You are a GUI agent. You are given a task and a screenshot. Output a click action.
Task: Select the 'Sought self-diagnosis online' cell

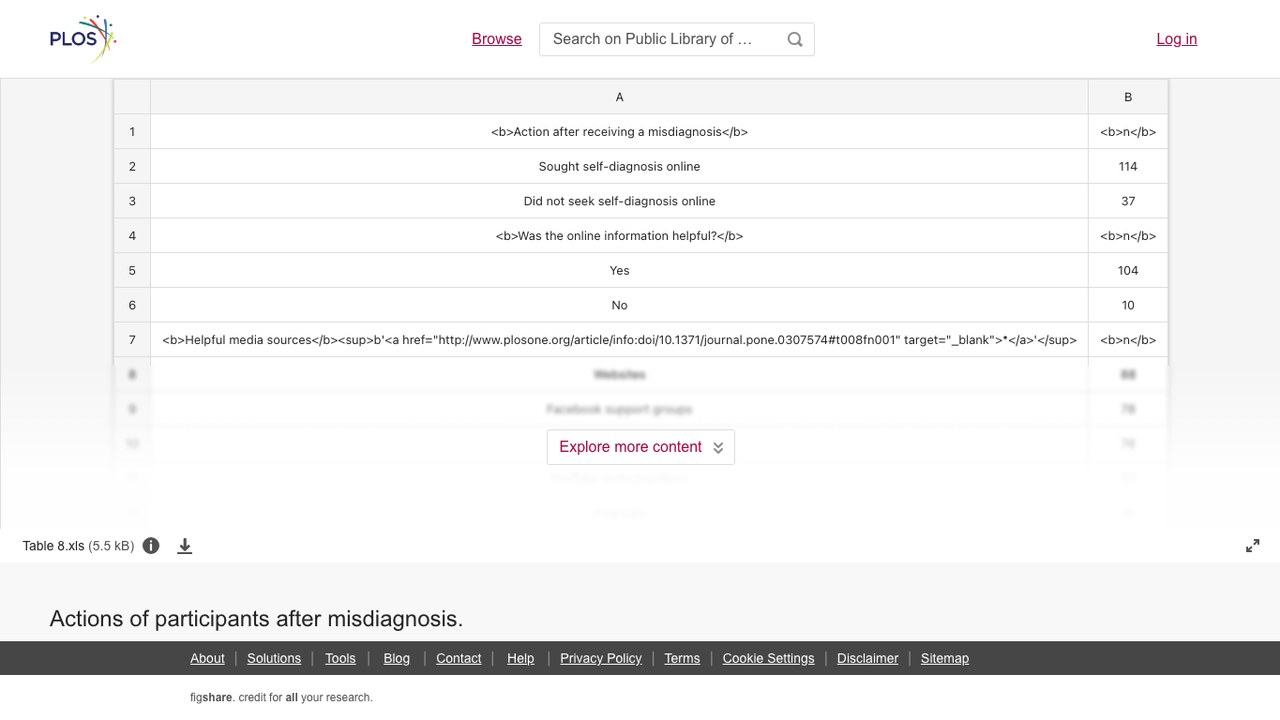coord(619,166)
